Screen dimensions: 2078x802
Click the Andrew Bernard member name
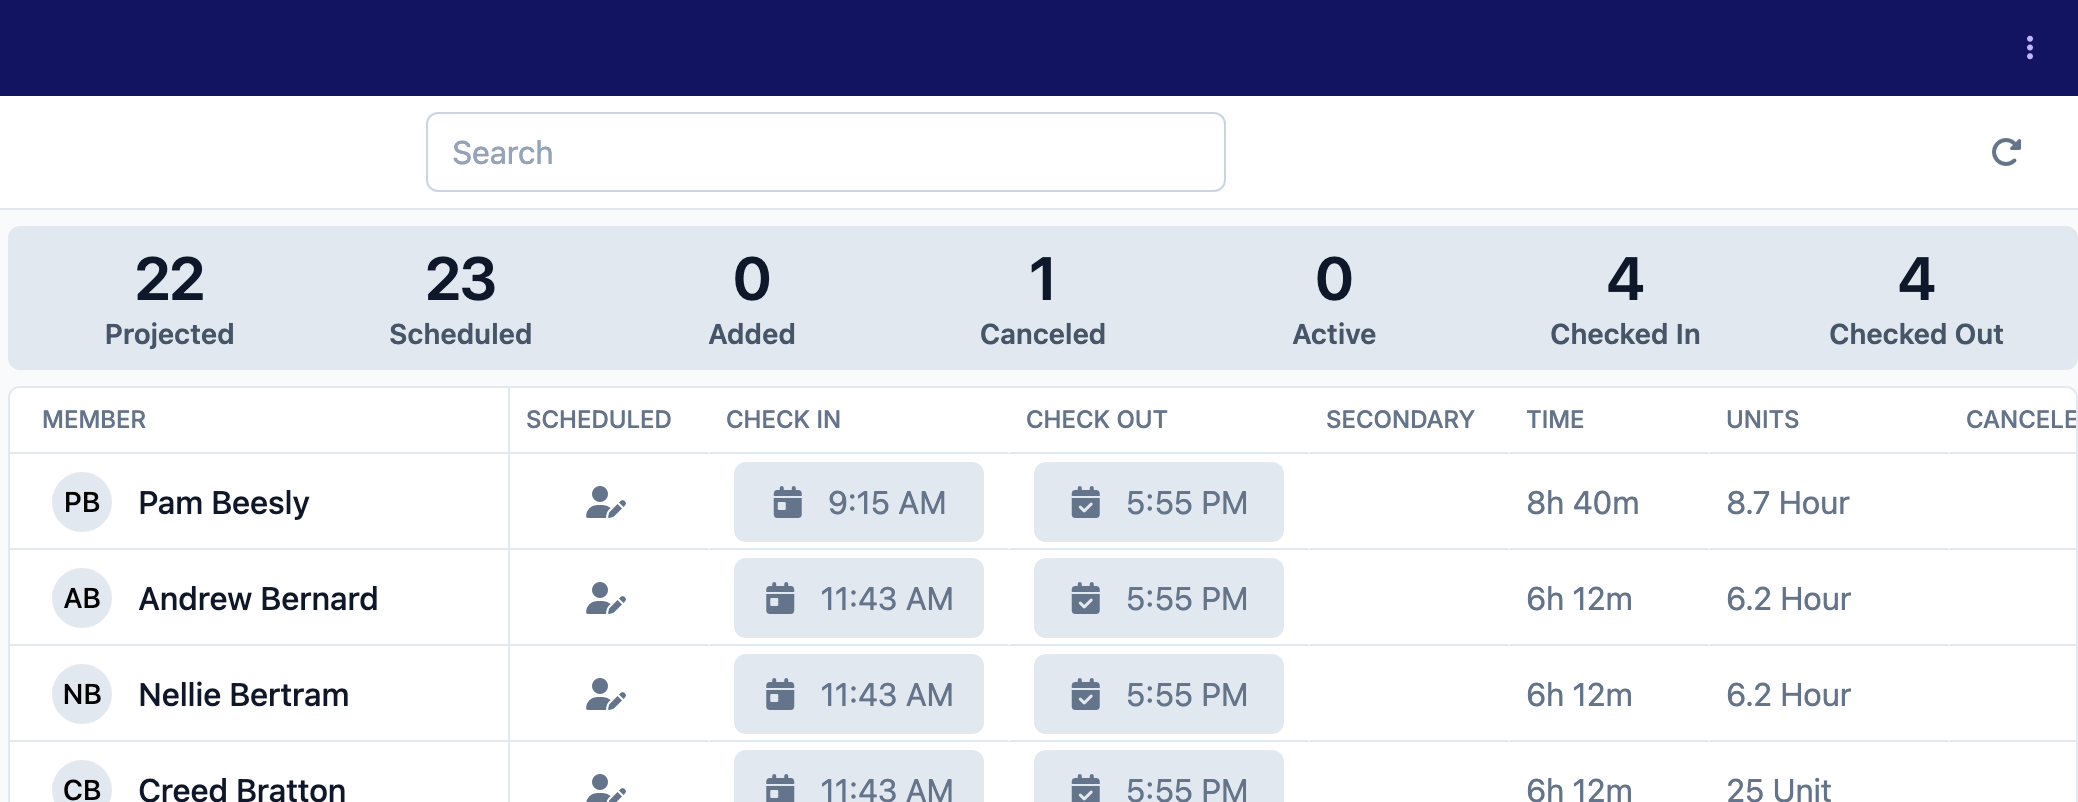pyautogui.click(x=258, y=598)
